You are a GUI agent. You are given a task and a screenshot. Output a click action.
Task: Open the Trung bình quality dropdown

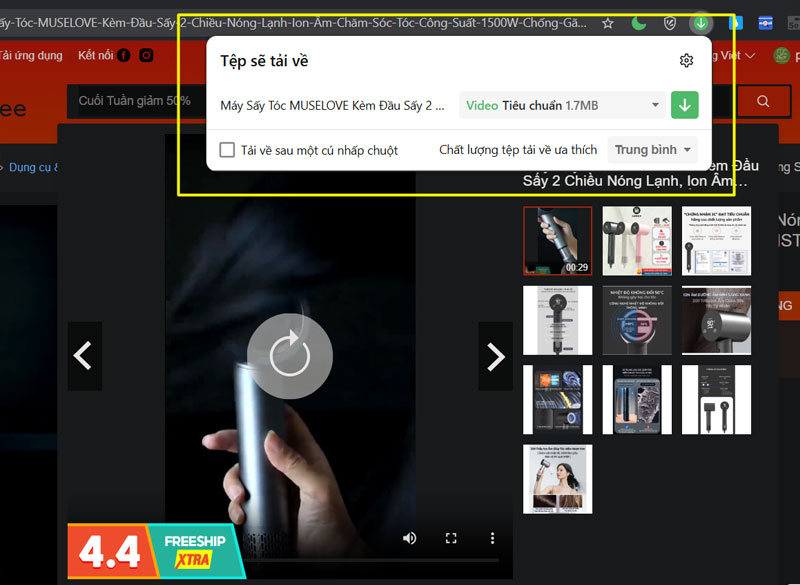[x=652, y=149]
